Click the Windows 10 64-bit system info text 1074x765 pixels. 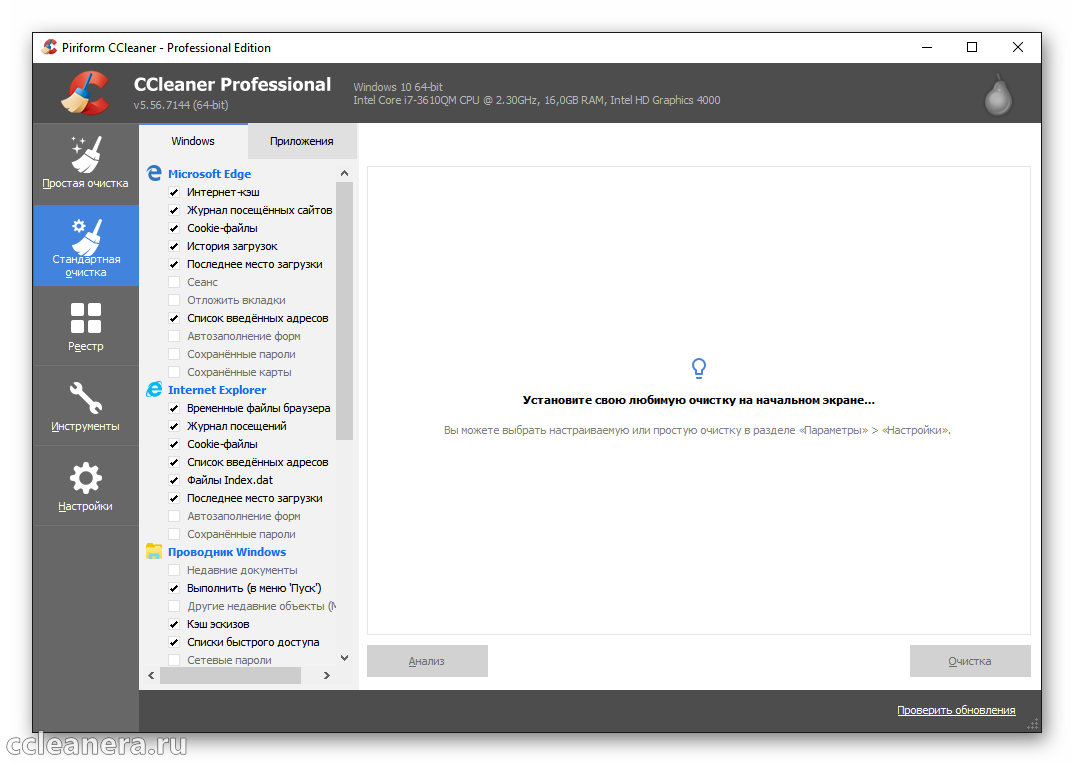pyautogui.click(x=398, y=87)
